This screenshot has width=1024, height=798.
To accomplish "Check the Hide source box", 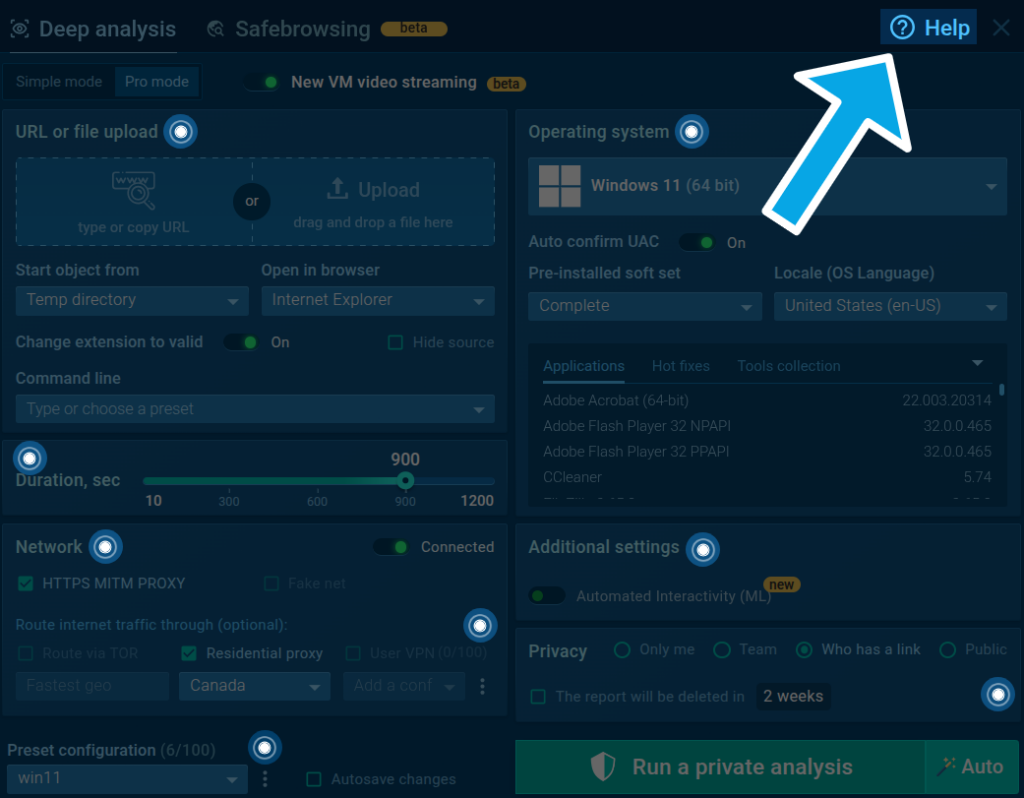I will pyautogui.click(x=395, y=342).
